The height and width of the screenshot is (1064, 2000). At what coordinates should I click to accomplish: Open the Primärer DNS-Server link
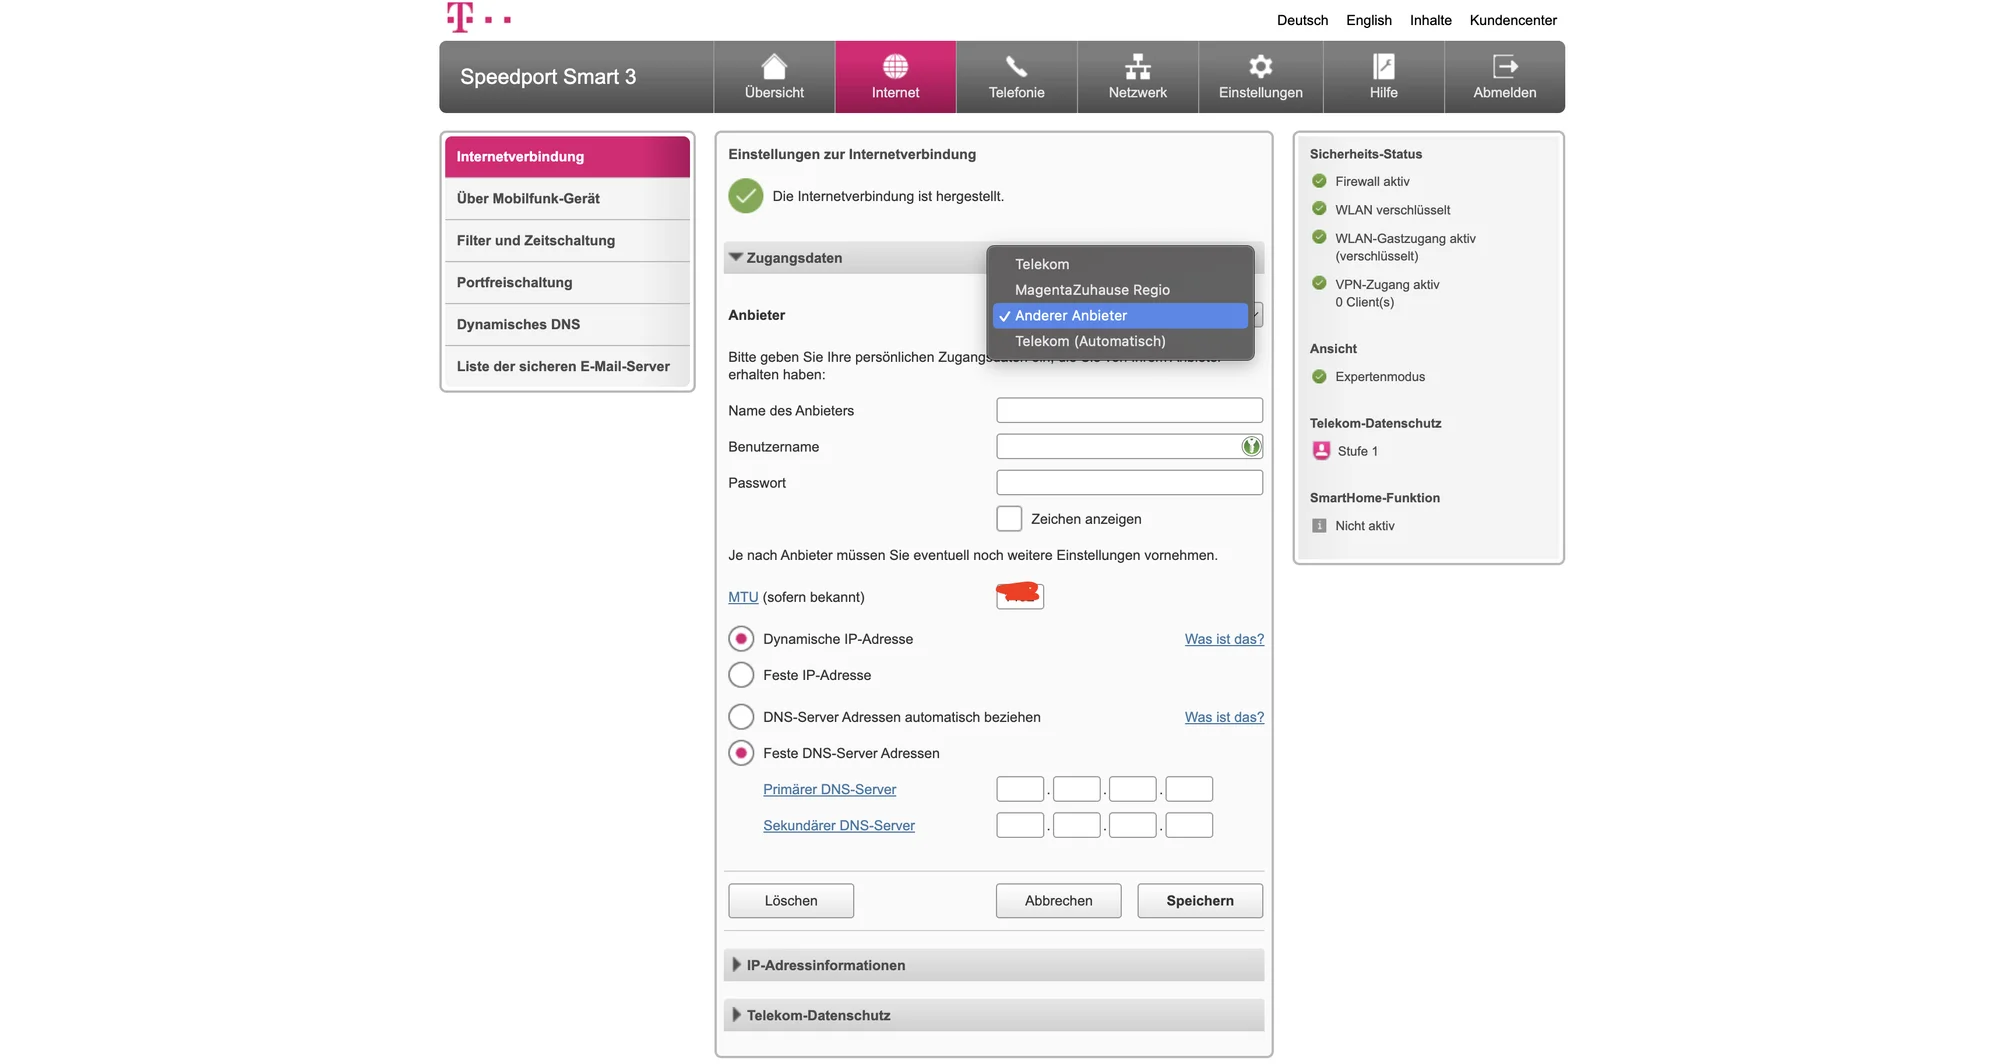pyautogui.click(x=829, y=789)
